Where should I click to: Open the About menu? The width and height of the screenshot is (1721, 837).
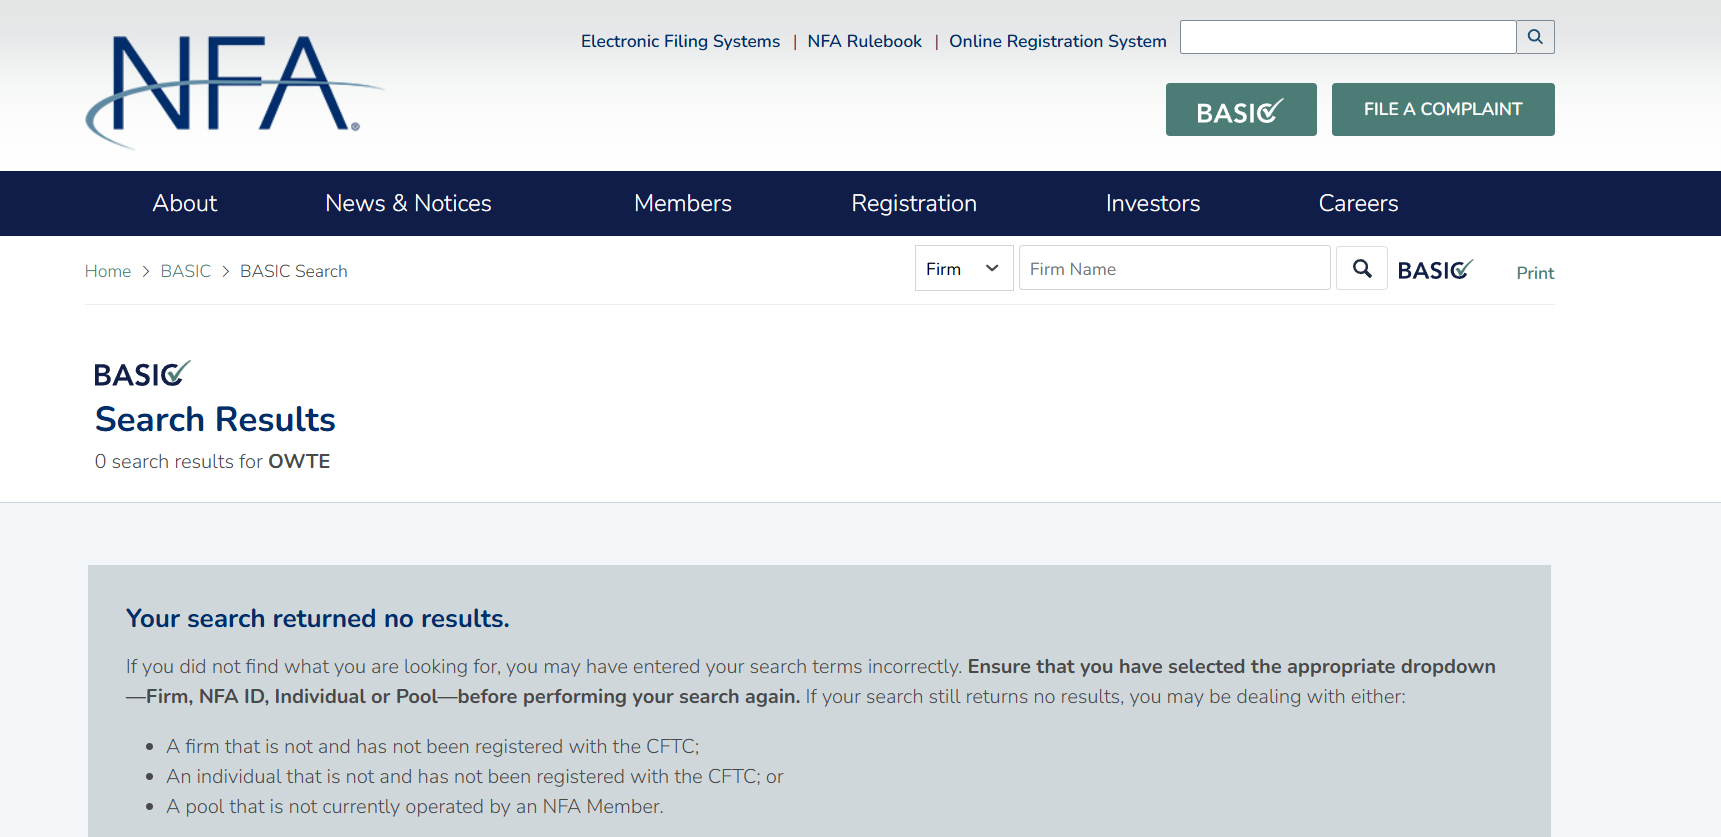point(185,203)
